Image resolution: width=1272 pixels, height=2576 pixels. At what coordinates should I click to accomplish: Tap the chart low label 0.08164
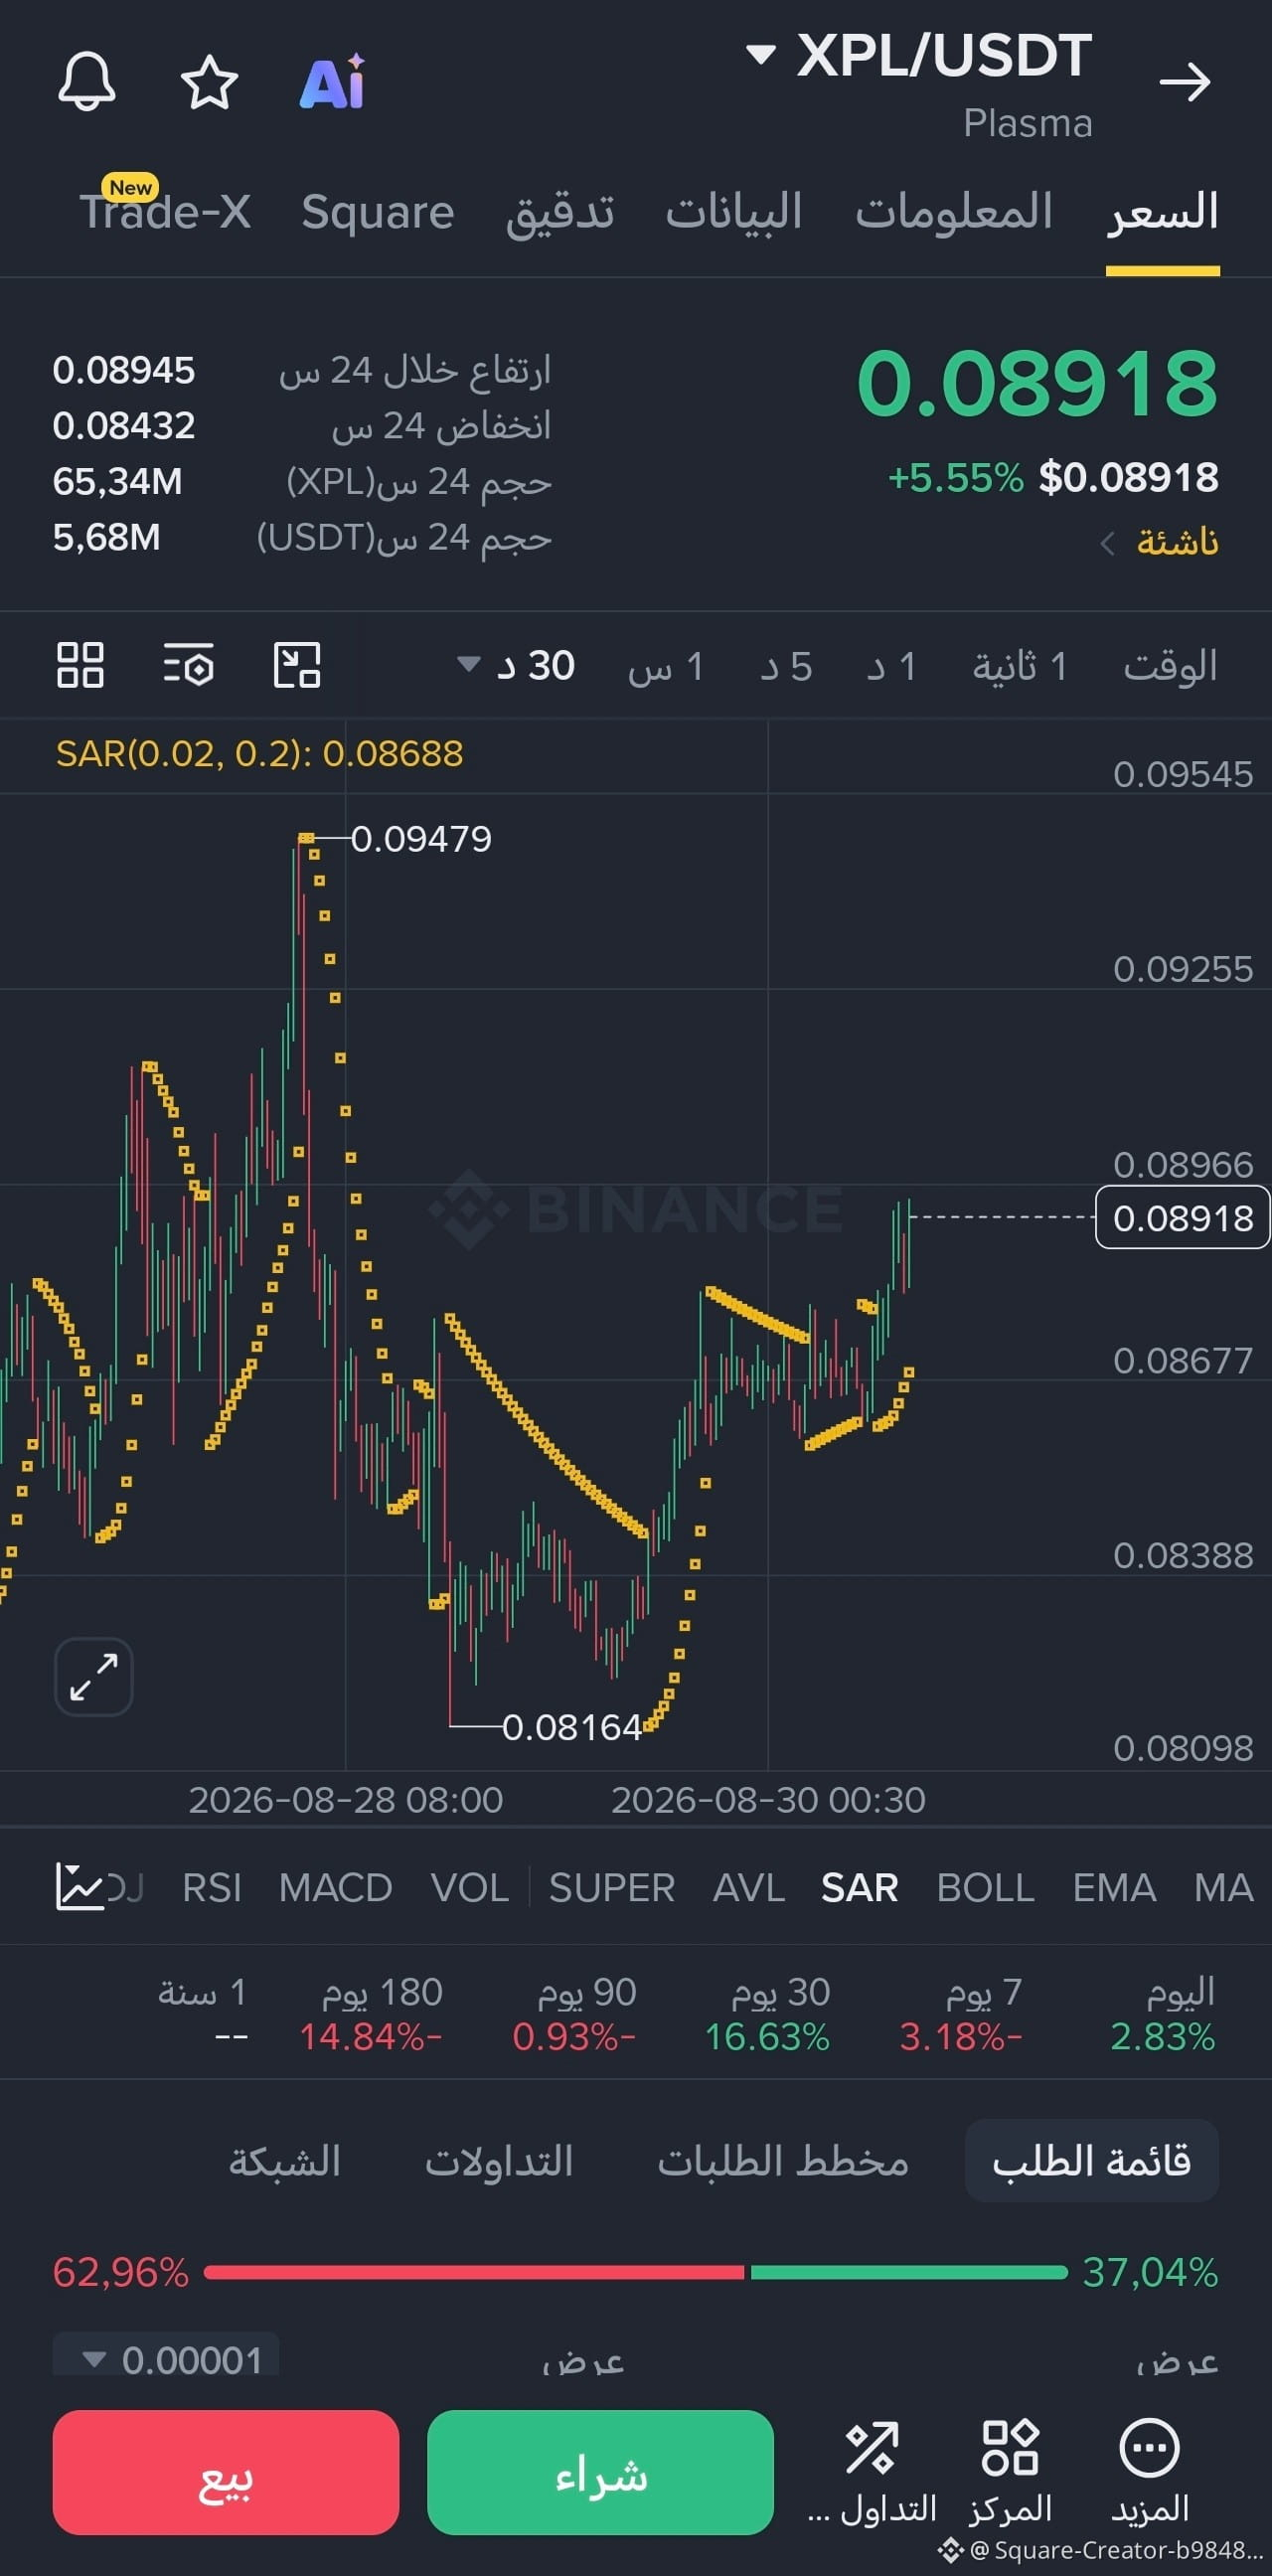(572, 1727)
